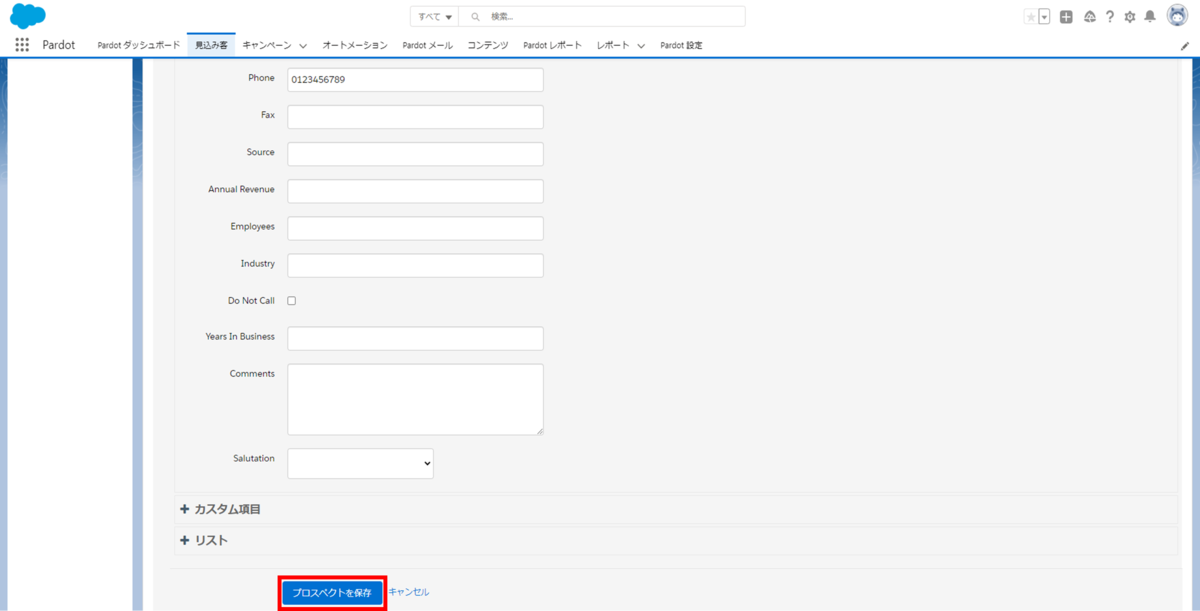Select the 見込み客 tab
This screenshot has height=611, width=1200.
coord(211,45)
